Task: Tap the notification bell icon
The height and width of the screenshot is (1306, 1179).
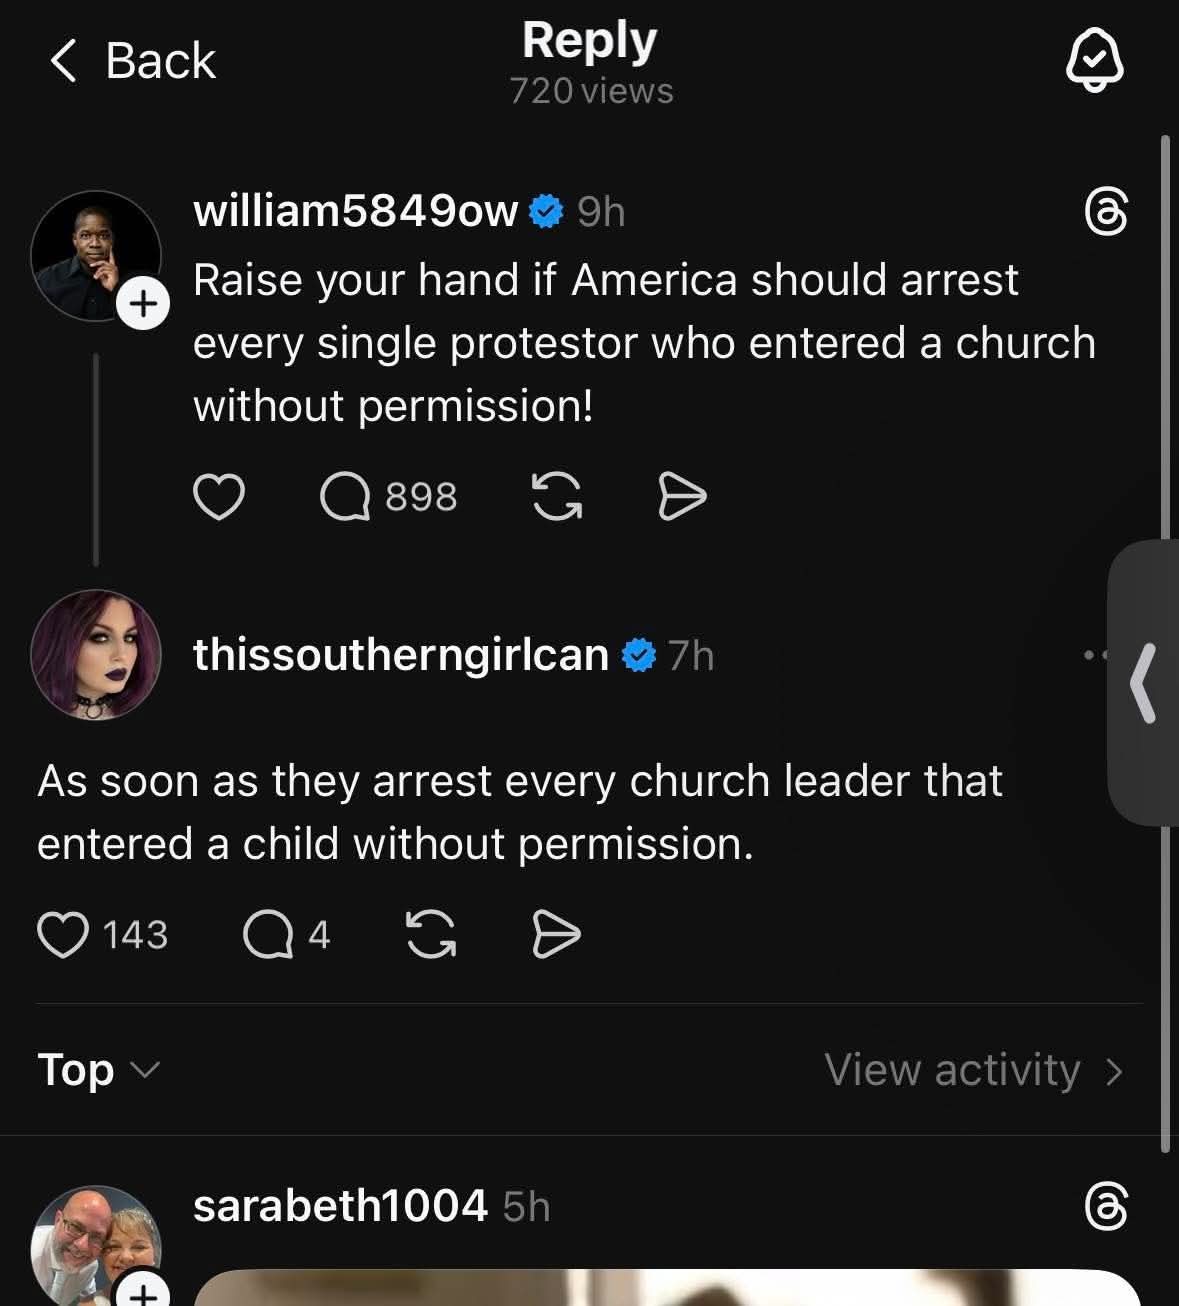Action: pos(1094,60)
